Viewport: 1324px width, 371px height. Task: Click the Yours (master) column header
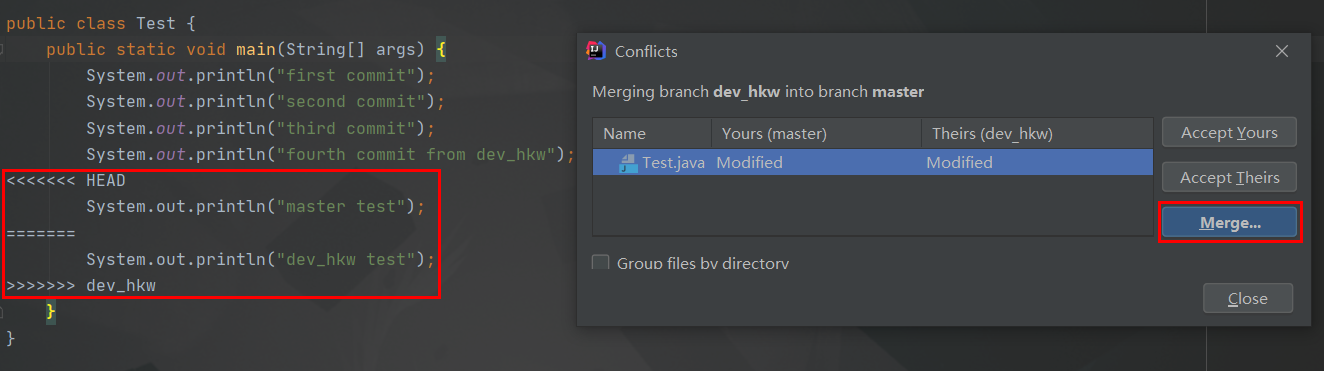816,133
